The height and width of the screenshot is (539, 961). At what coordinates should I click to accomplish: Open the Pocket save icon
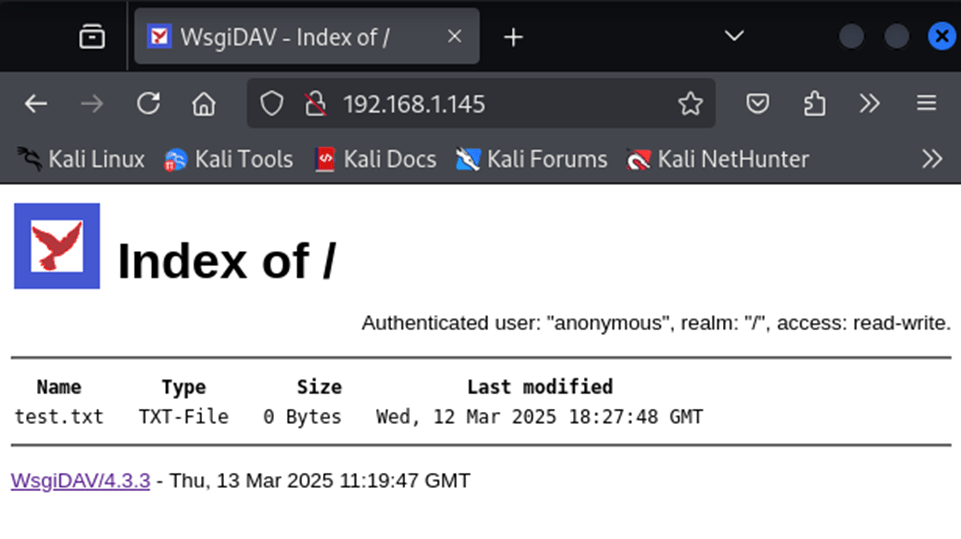(x=759, y=104)
